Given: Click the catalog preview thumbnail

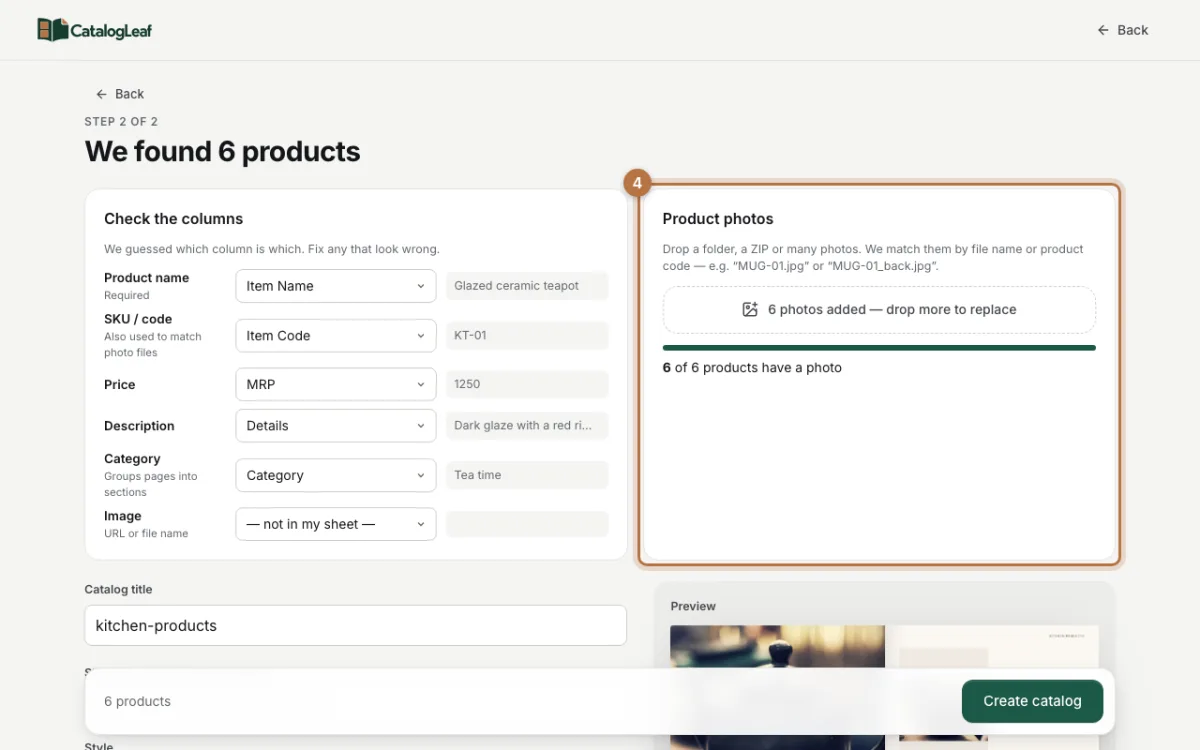Looking at the screenshot, I should tap(884, 687).
